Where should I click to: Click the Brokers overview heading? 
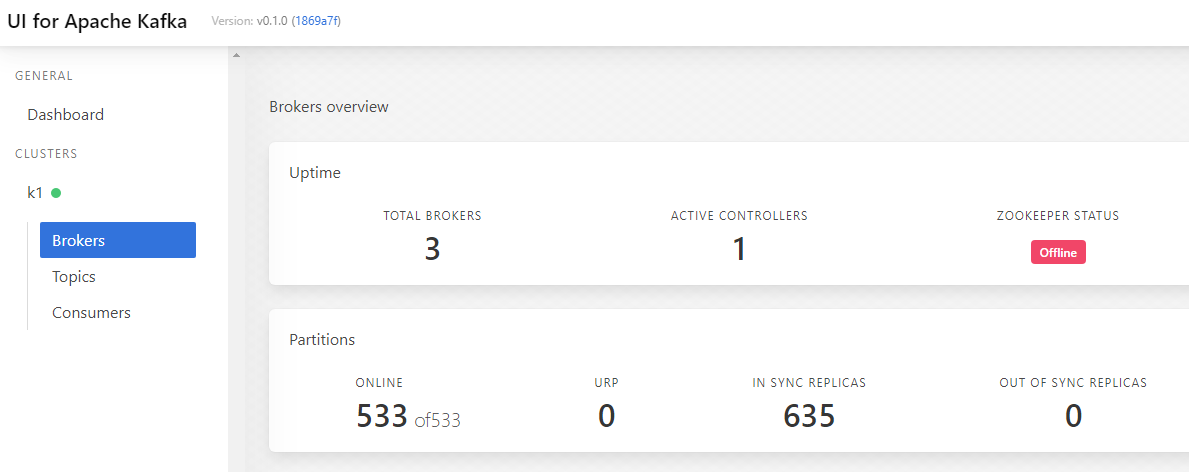tap(329, 107)
